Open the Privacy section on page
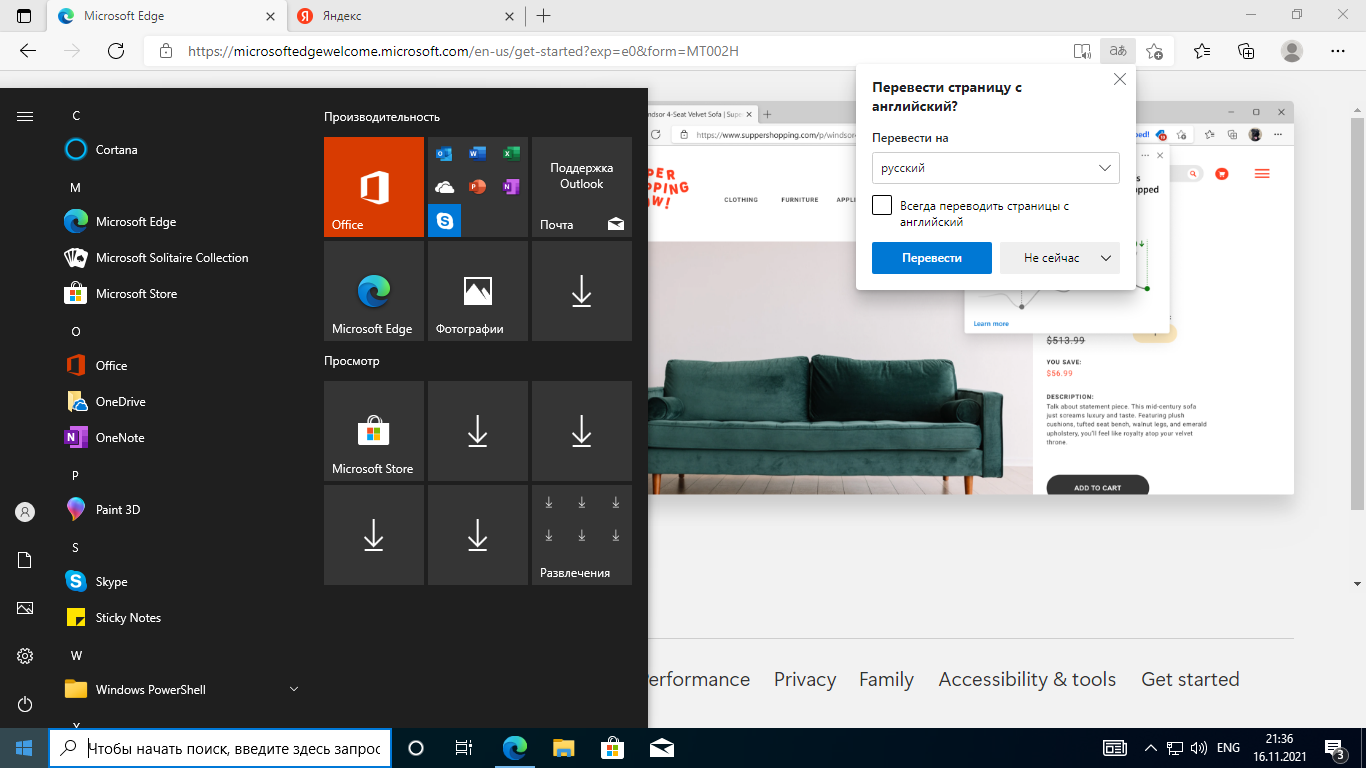Image resolution: width=1366 pixels, height=768 pixels. 804,680
